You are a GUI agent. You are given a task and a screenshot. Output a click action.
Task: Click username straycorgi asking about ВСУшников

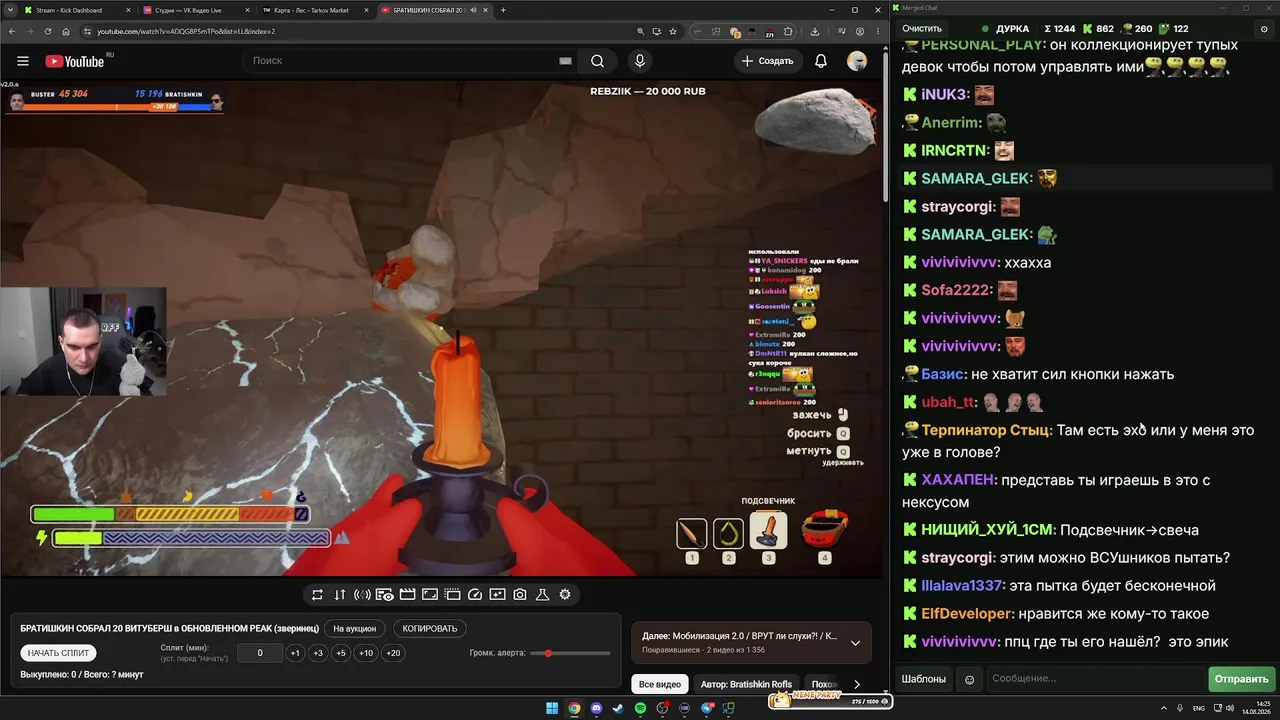[957, 558]
